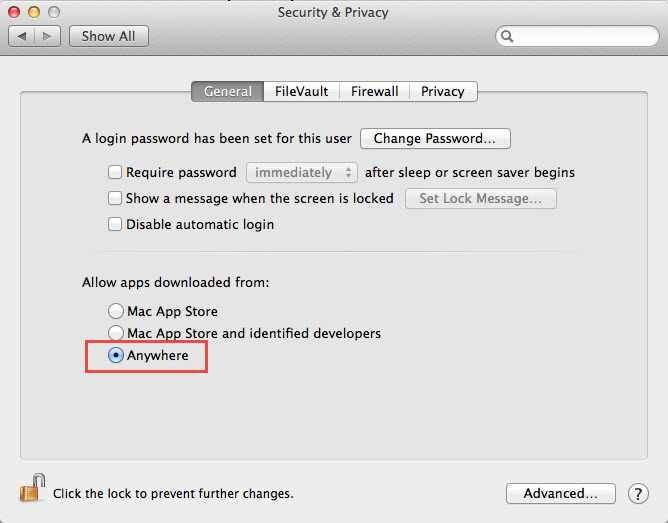
Task: Open the Privacy tab
Action: pos(443,92)
